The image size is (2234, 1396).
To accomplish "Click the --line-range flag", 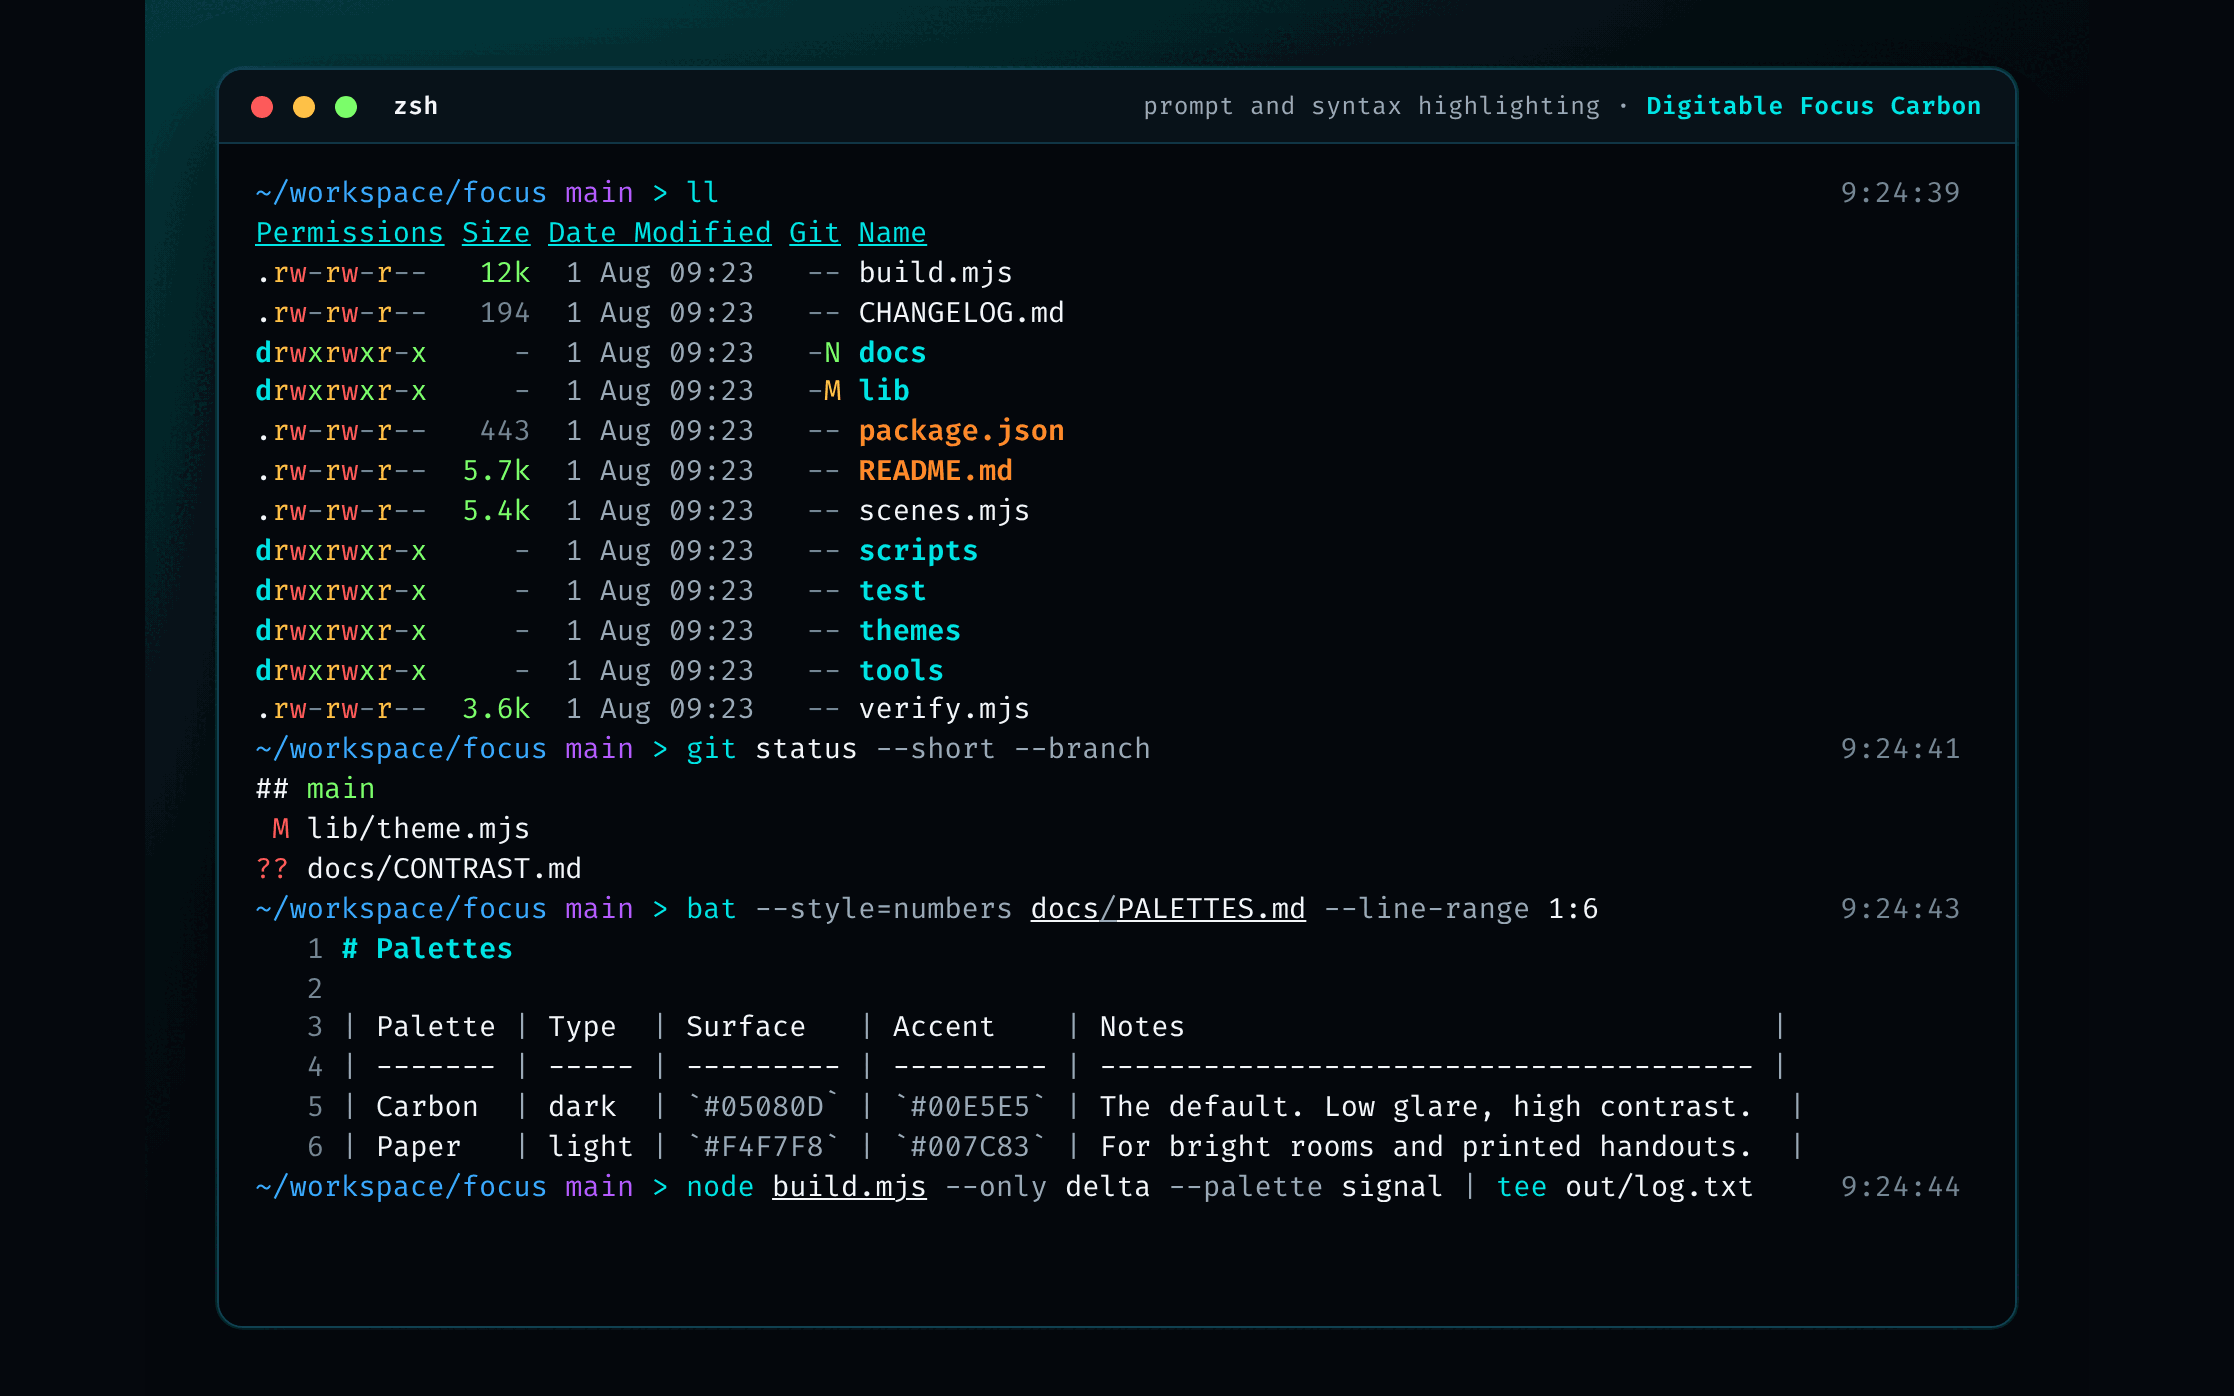I will click(1426, 909).
